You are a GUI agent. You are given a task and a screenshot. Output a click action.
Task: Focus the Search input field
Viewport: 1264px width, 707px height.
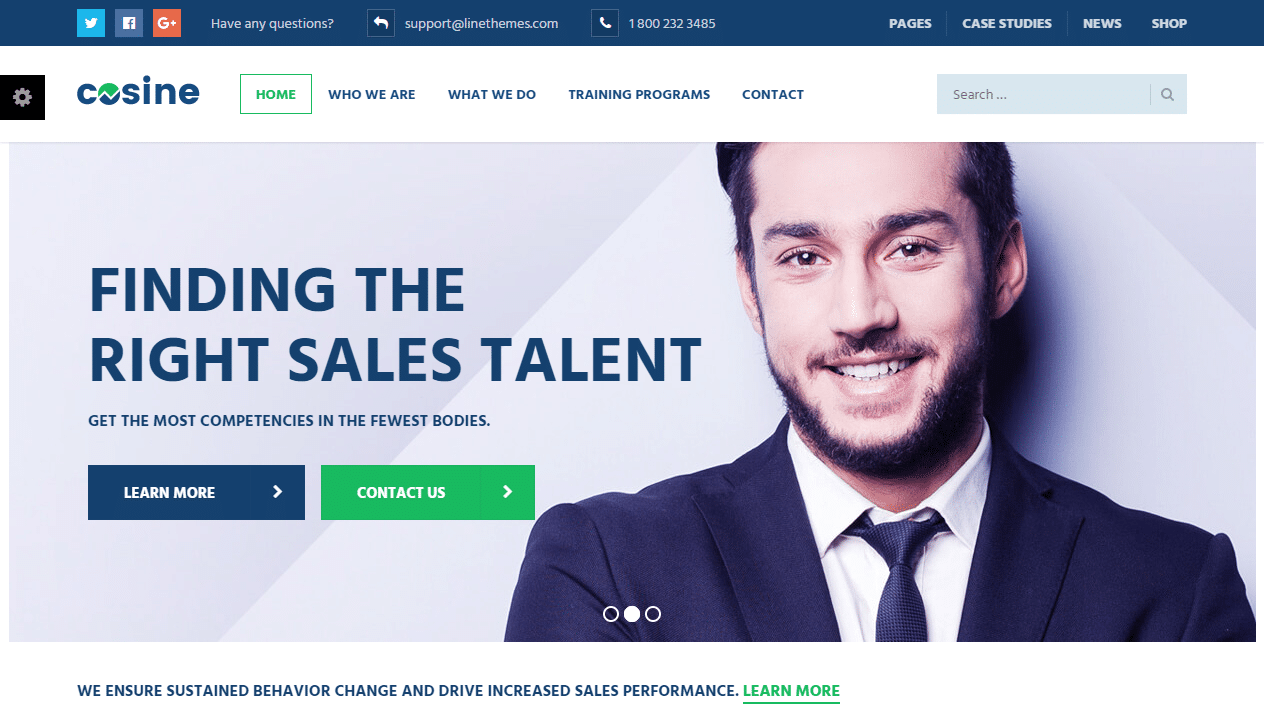[1044, 94]
